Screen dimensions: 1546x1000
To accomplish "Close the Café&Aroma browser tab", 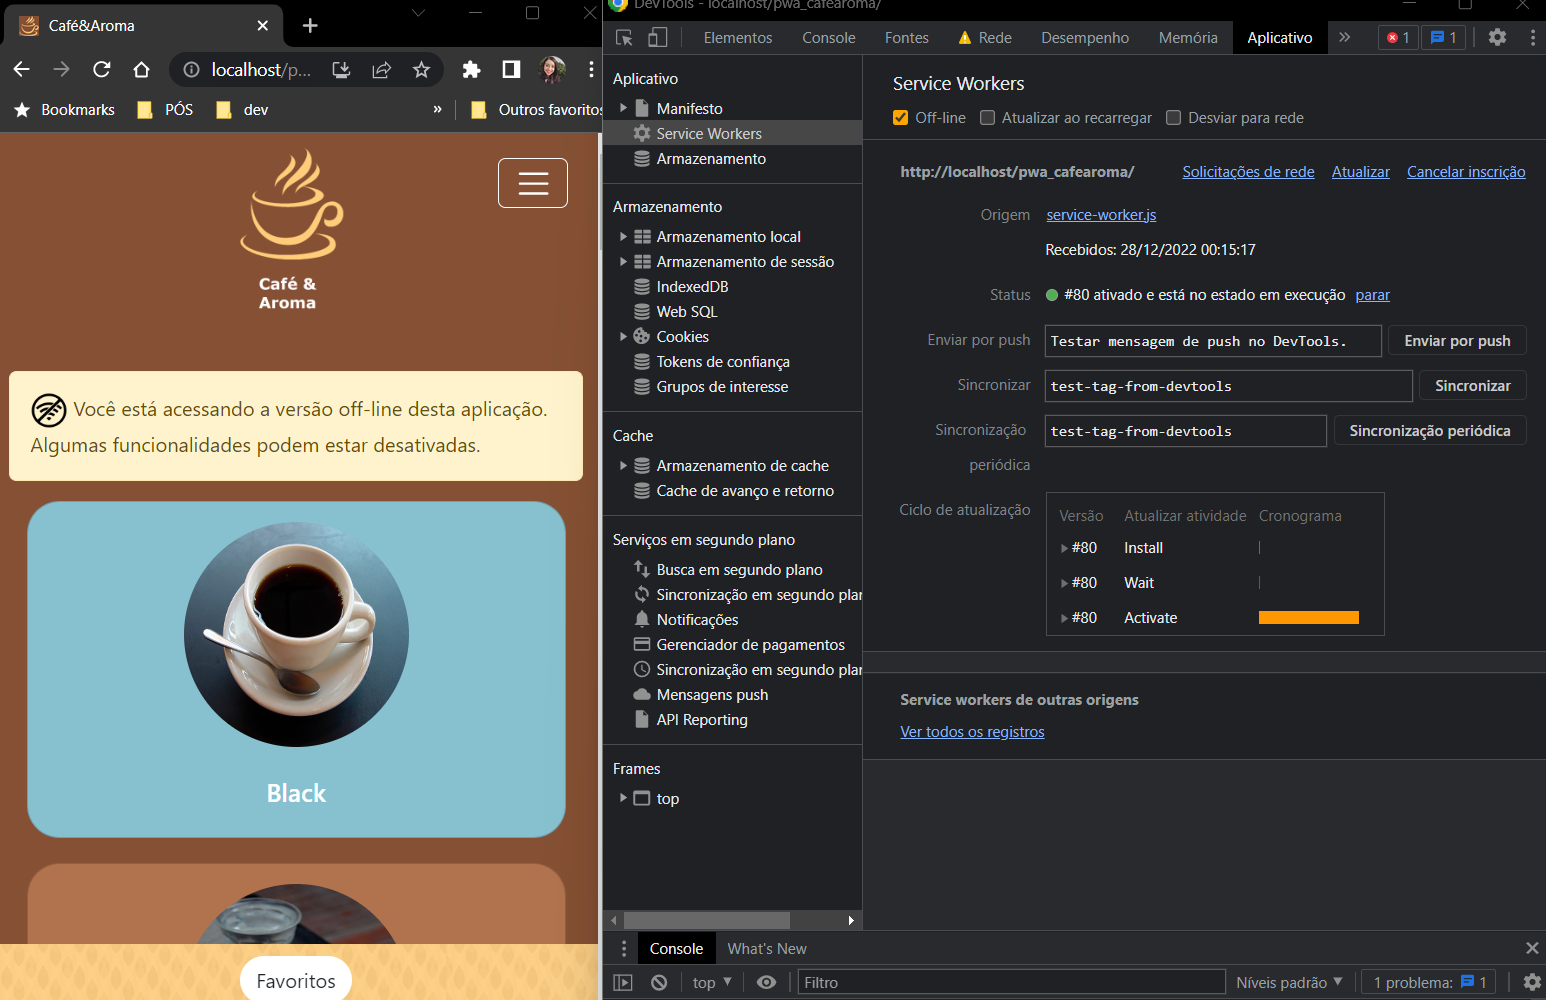I will point(262,25).
